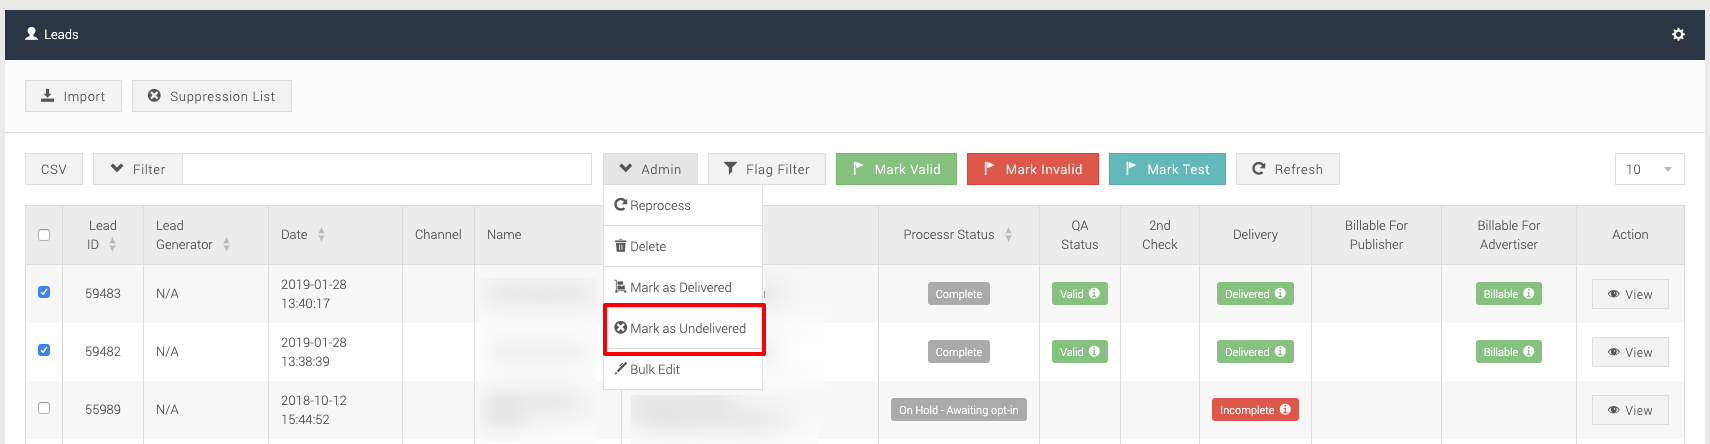Click the Channel column header

pyautogui.click(x=438, y=234)
